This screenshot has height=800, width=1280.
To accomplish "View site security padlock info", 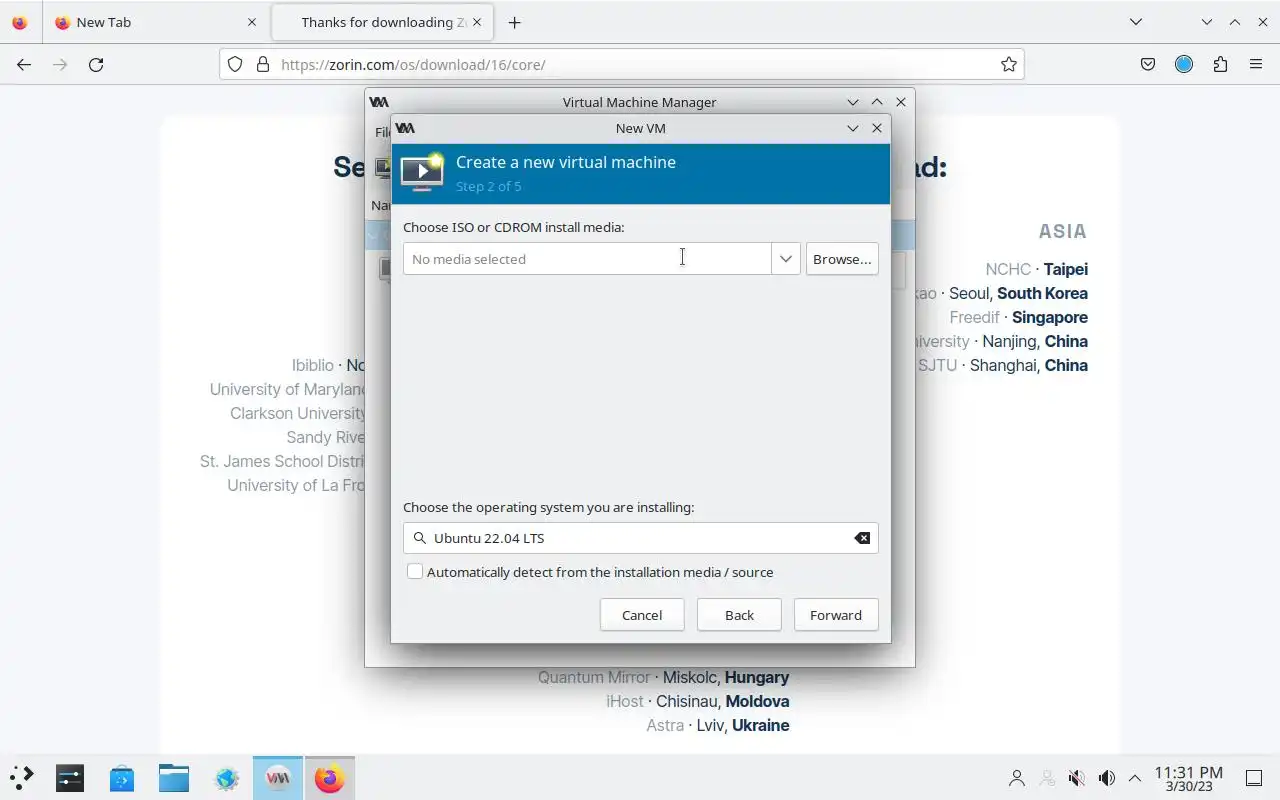I will (263, 64).
